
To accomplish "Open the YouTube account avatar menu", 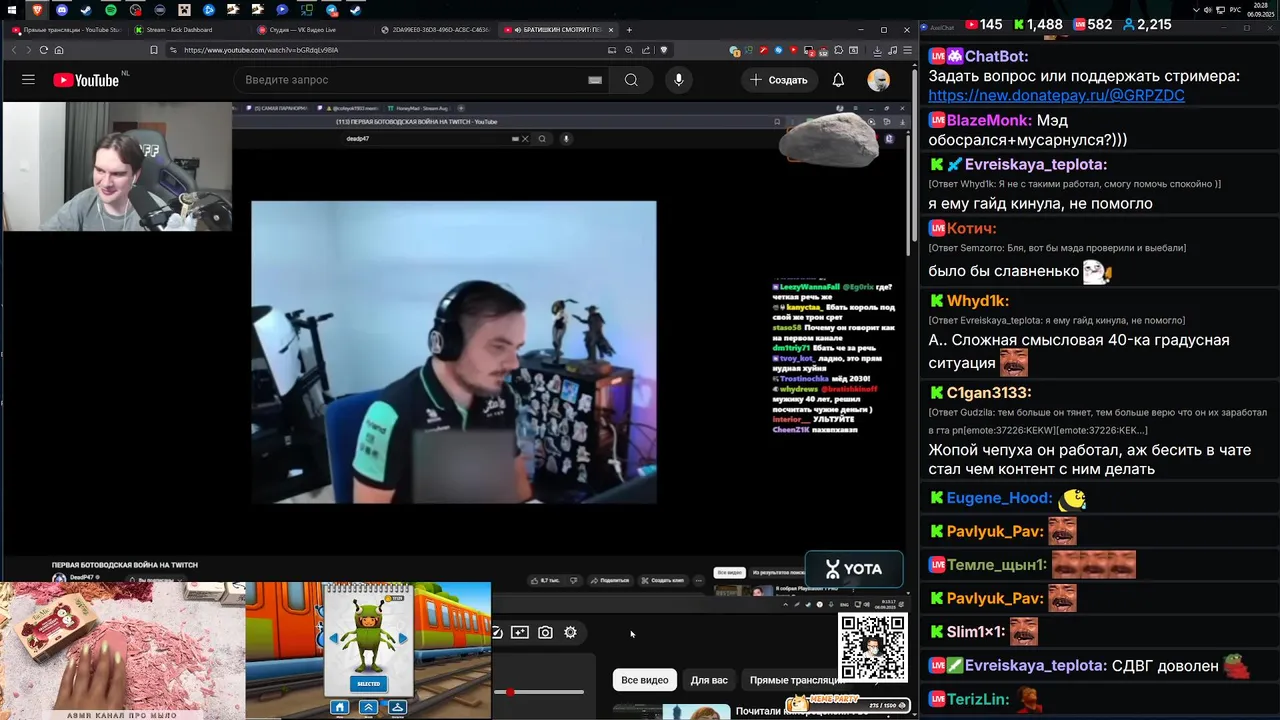I will [879, 80].
